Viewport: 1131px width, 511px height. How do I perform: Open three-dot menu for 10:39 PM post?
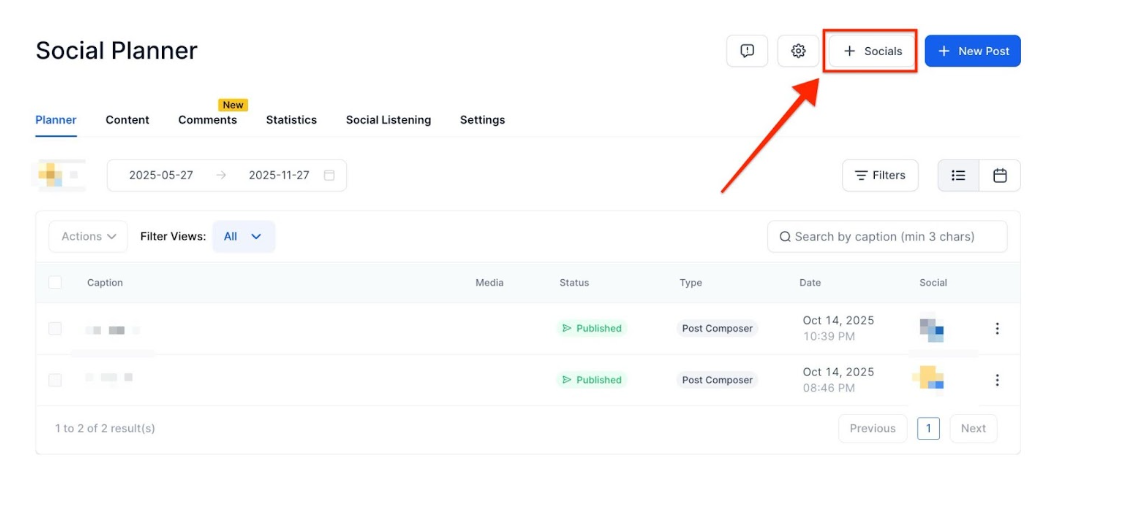(x=996, y=328)
